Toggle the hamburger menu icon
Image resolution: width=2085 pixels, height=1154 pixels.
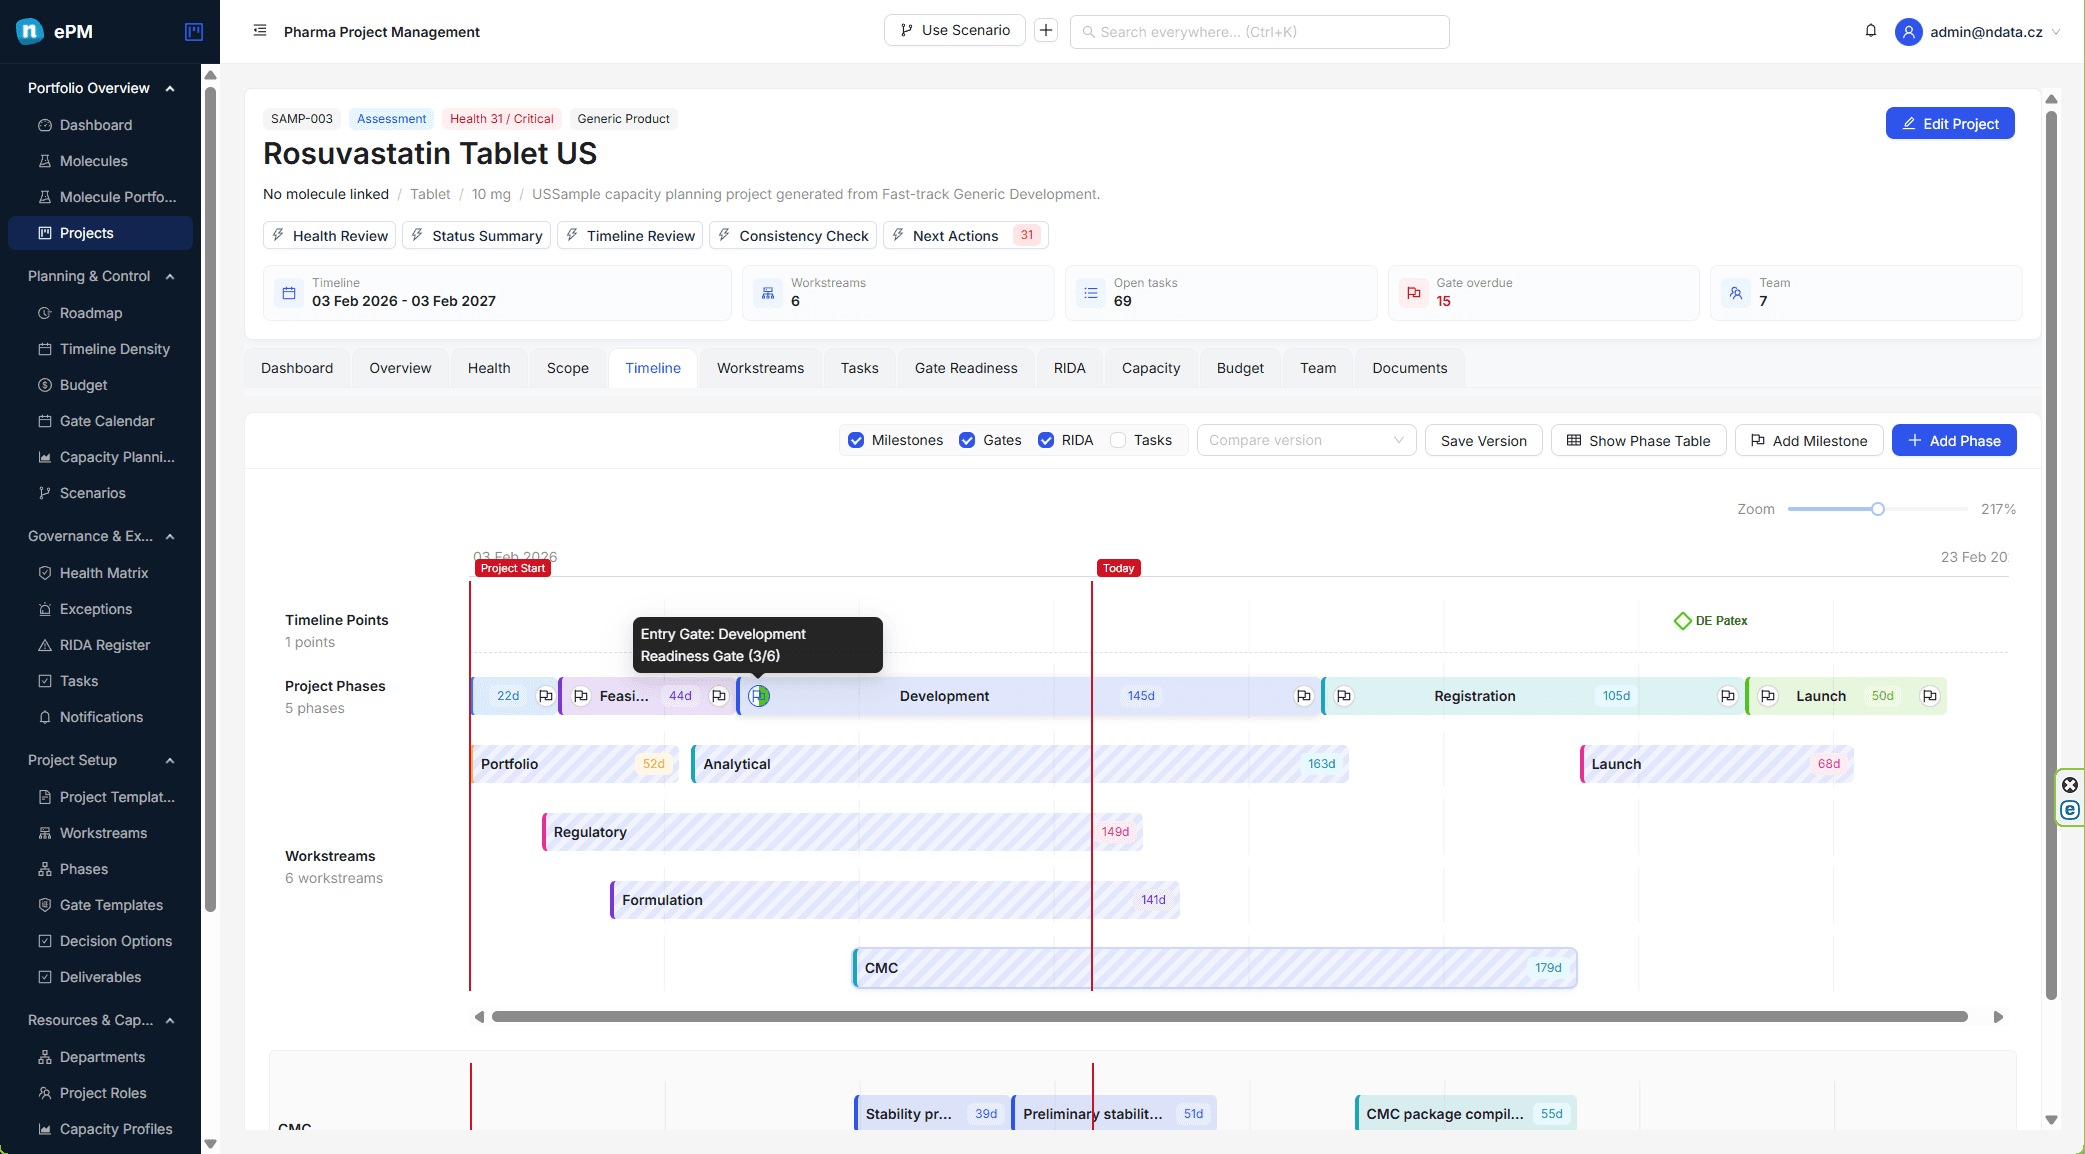(260, 31)
